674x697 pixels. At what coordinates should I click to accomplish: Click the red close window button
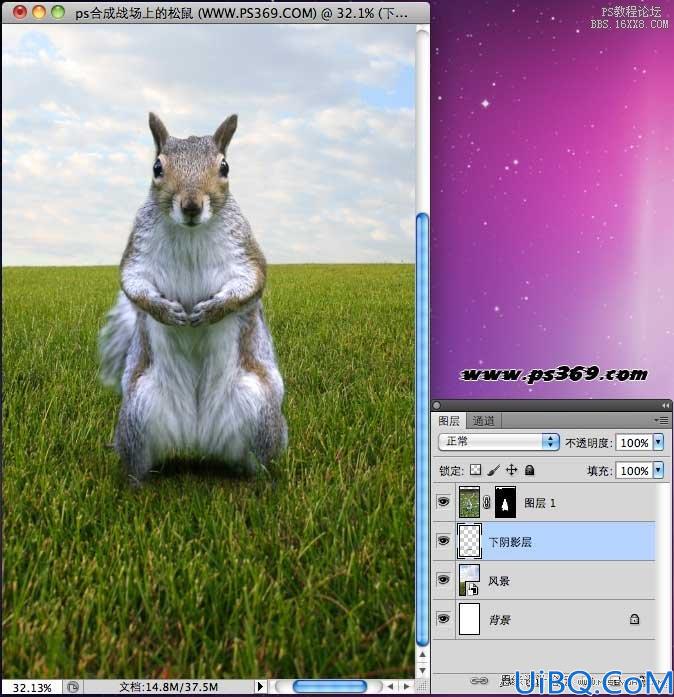pos(20,12)
